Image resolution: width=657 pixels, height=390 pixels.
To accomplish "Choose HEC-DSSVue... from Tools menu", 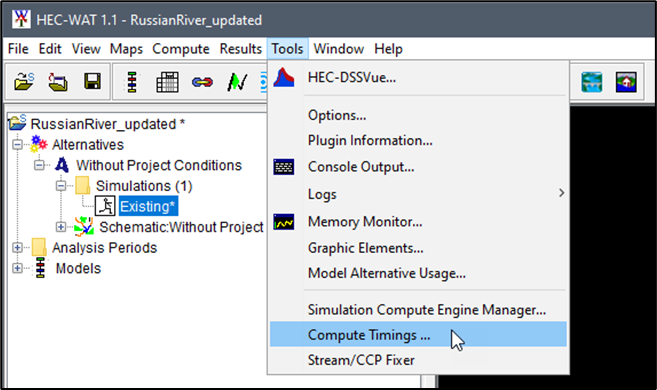I will pos(418,77).
